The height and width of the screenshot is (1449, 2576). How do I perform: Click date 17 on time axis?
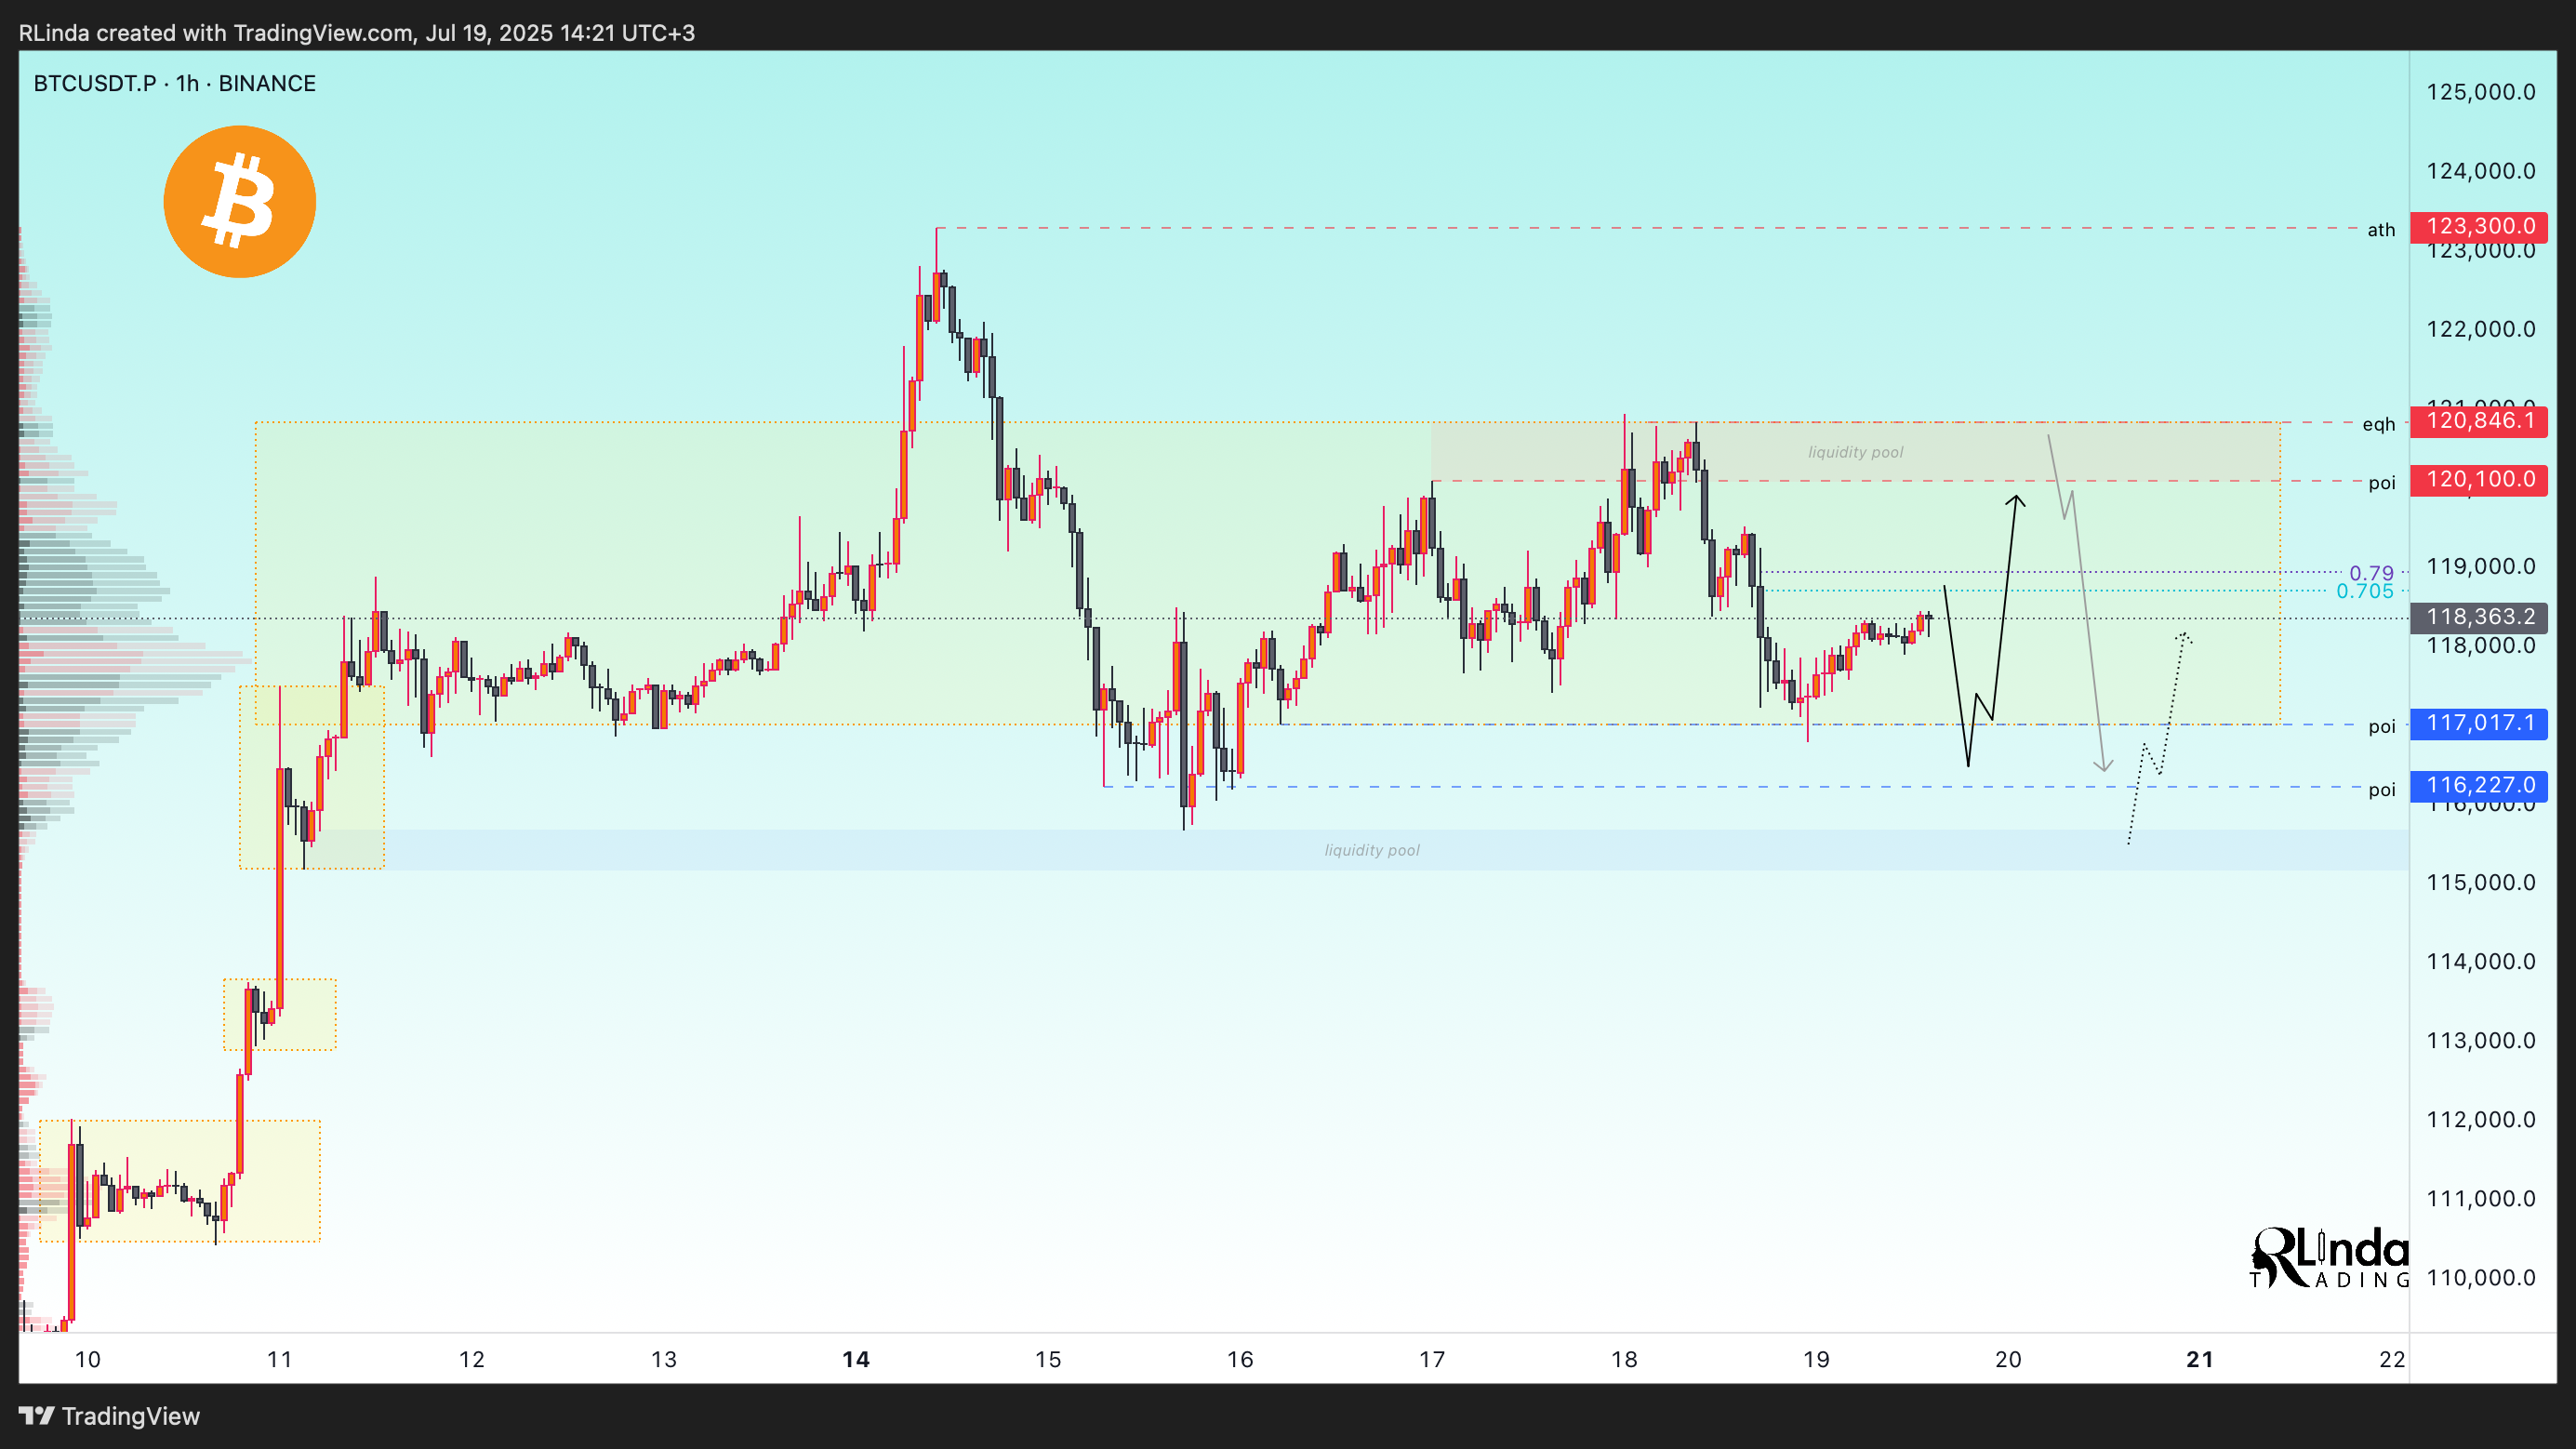(x=1432, y=1359)
